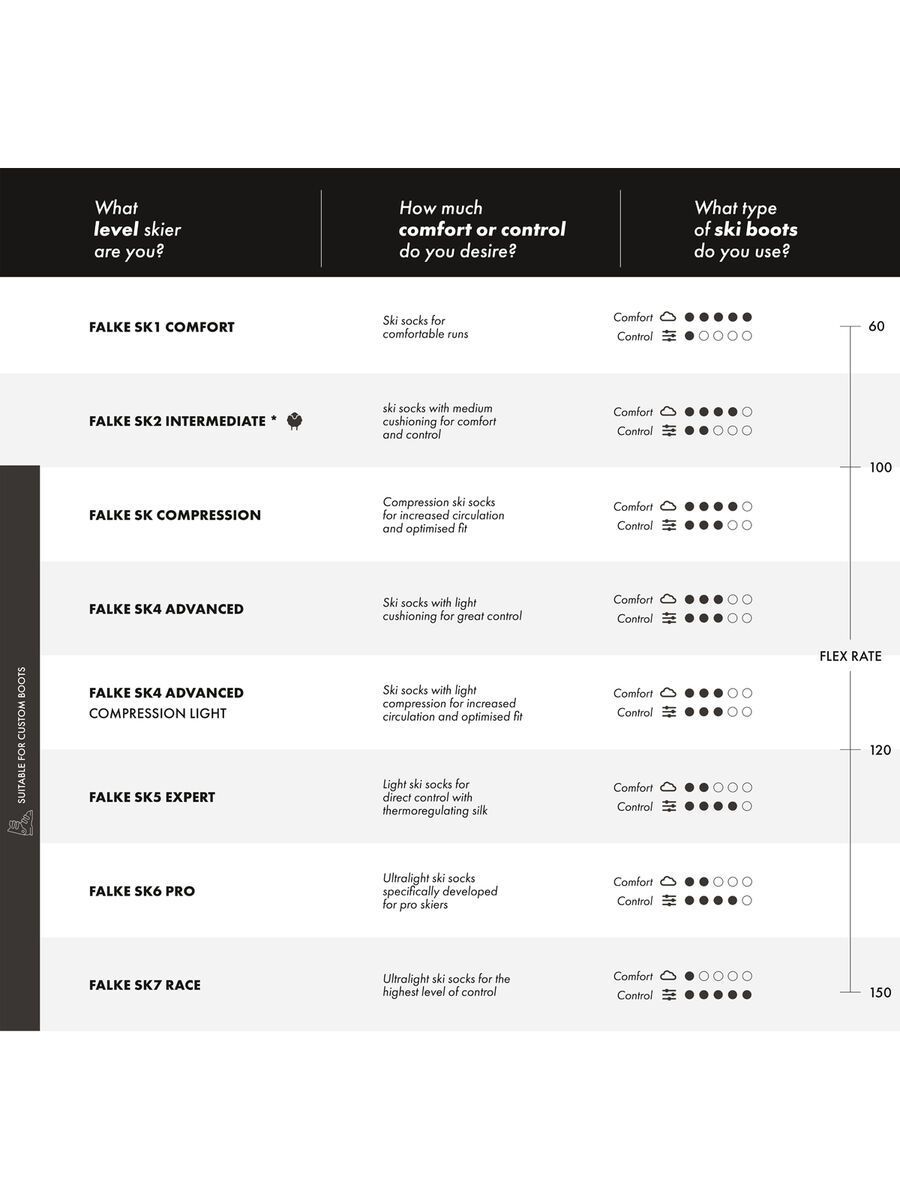Click the Comfort cloud icon in SK Compression row

tap(669, 506)
